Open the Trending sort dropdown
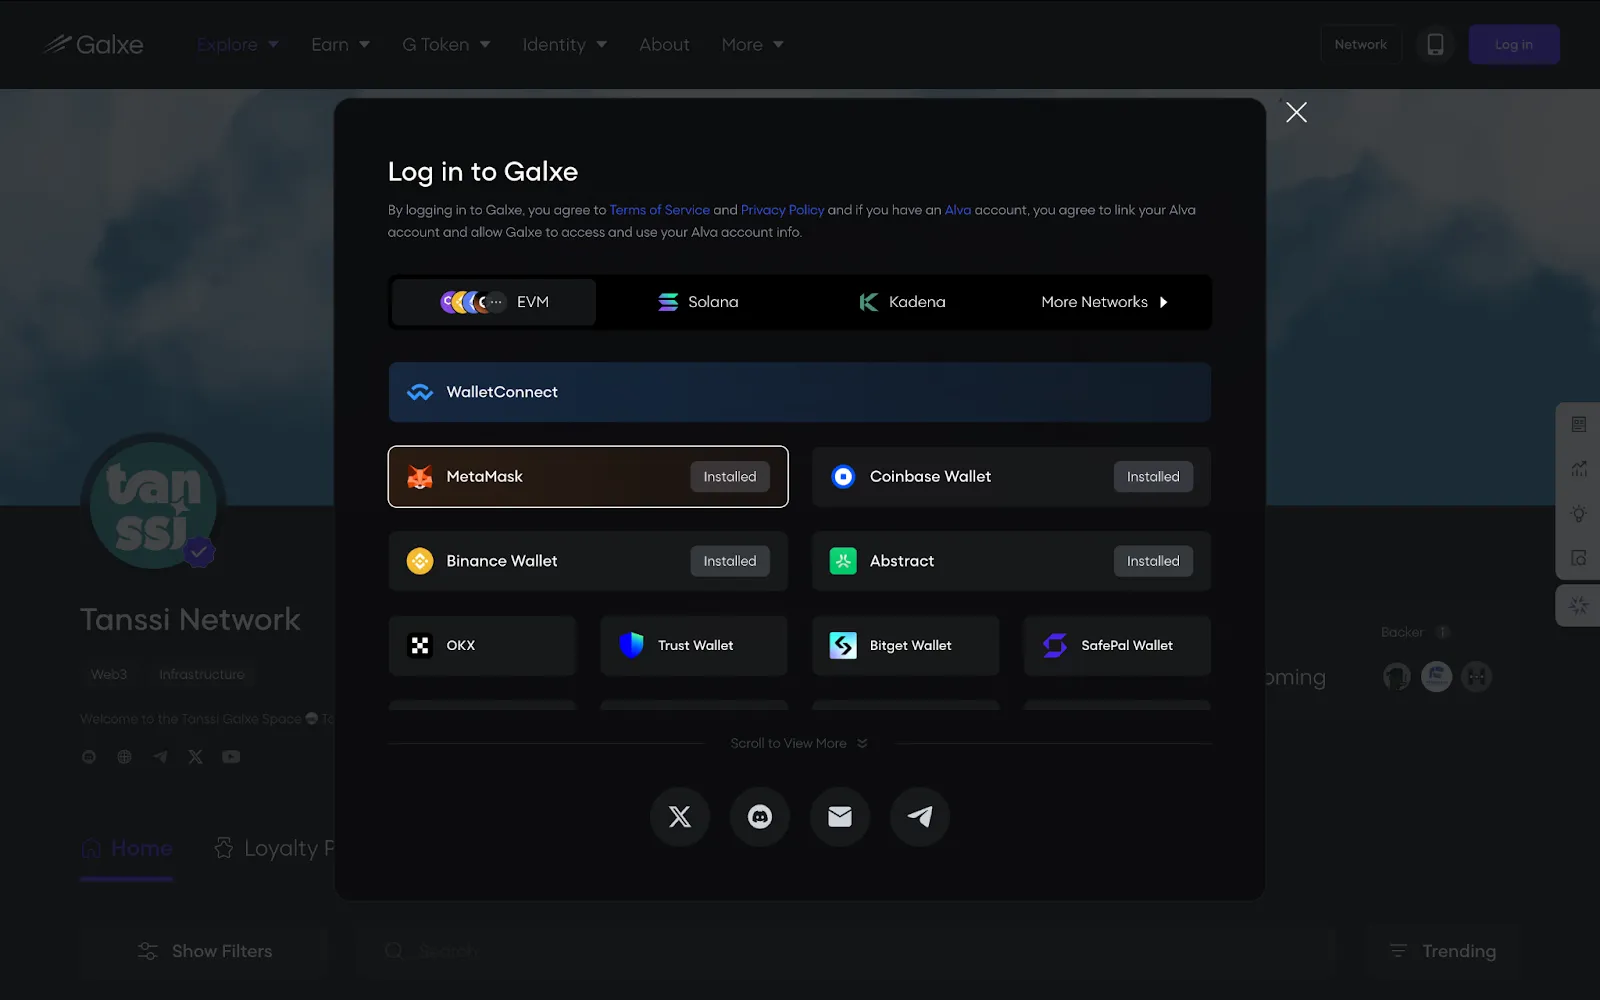The image size is (1600, 1000). [x=1443, y=951]
